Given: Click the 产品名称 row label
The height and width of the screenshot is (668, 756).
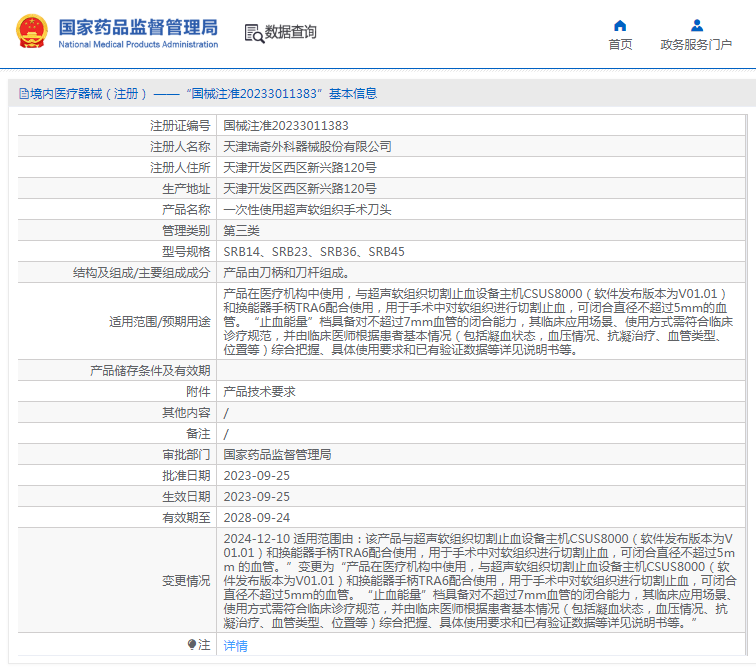Looking at the screenshot, I should (186, 210).
